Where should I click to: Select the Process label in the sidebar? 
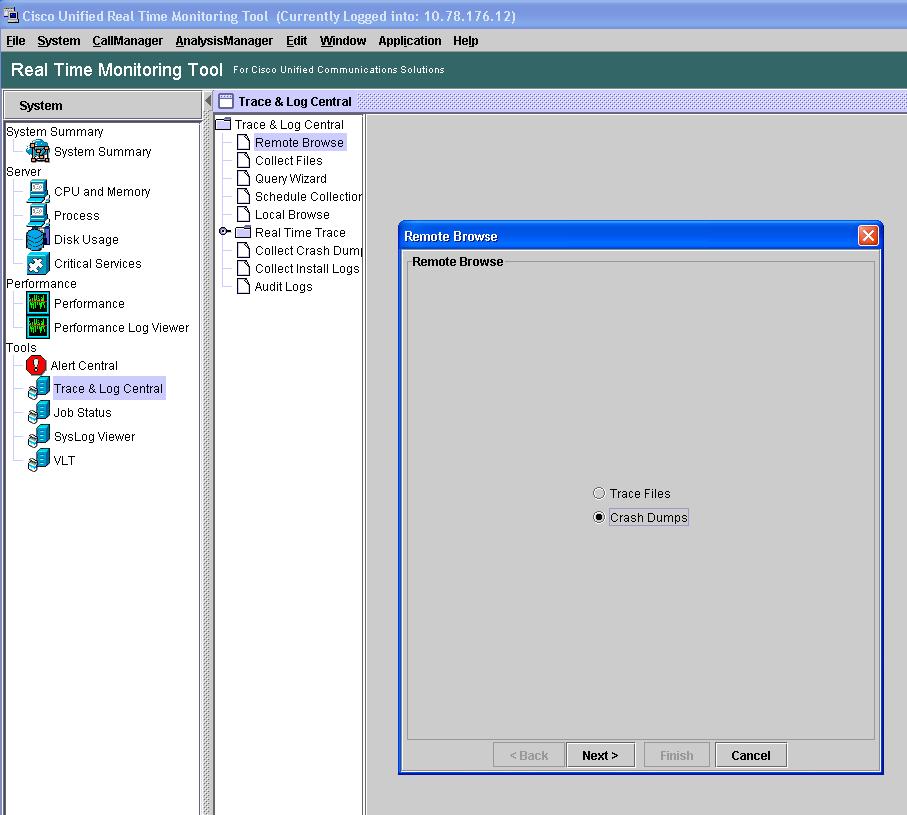point(76,216)
